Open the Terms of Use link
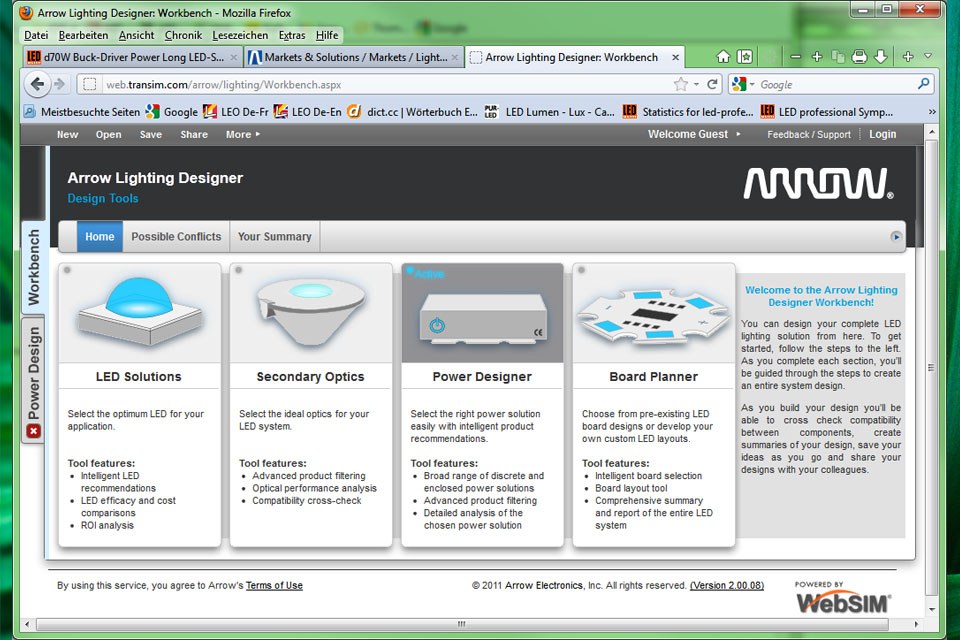The width and height of the screenshot is (960, 640). coord(274,586)
